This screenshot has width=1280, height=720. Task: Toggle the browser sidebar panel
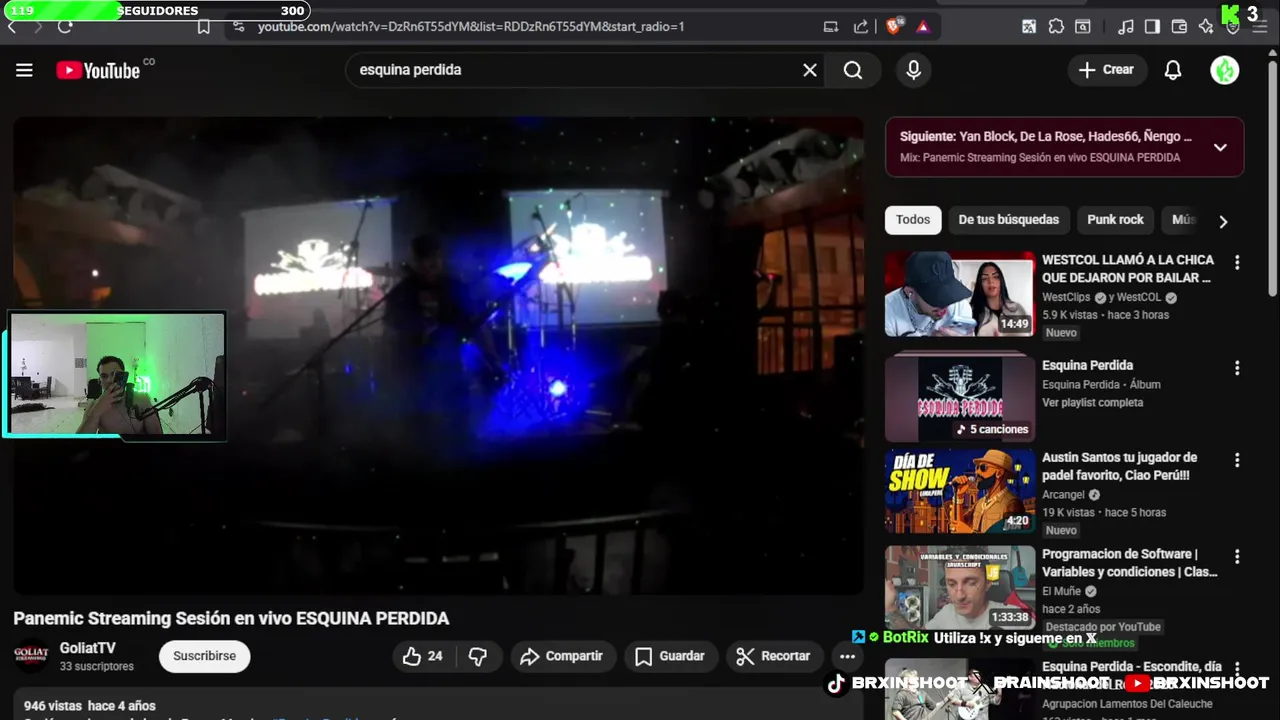(1152, 27)
